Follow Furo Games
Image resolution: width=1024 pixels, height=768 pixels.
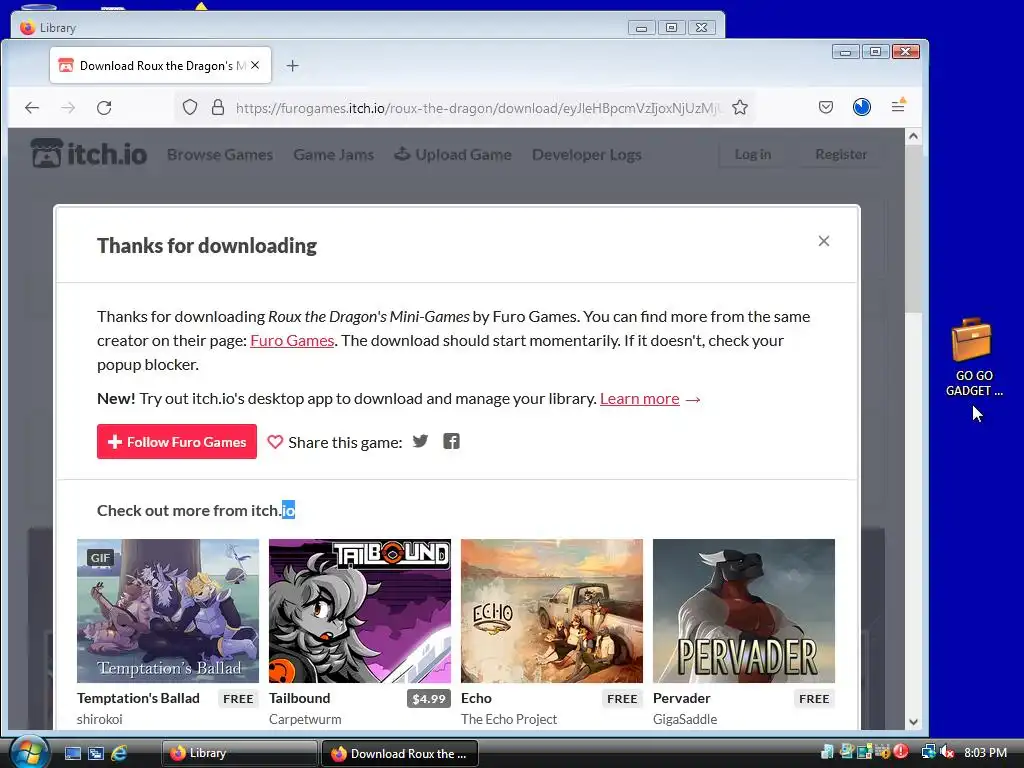click(176, 441)
